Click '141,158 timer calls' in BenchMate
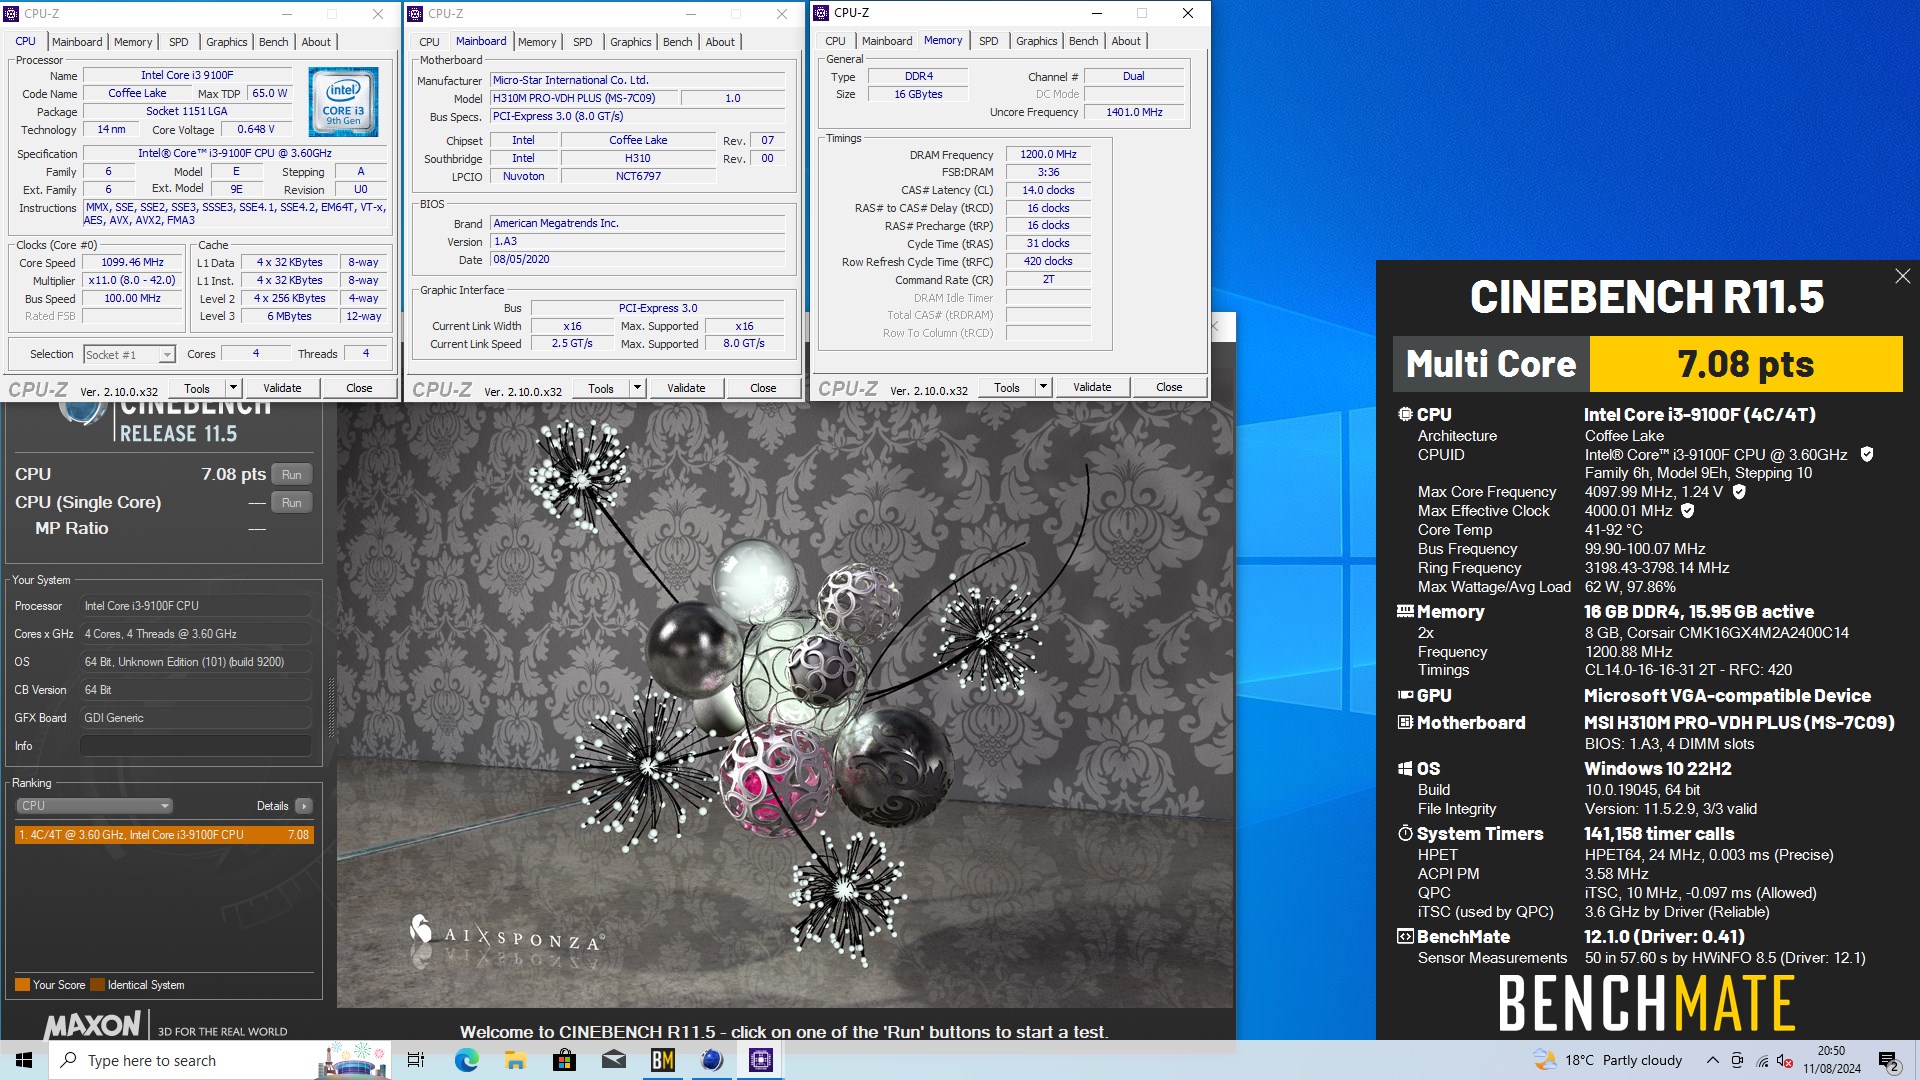This screenshot has height=1080, width=1920. (1659, 834)
